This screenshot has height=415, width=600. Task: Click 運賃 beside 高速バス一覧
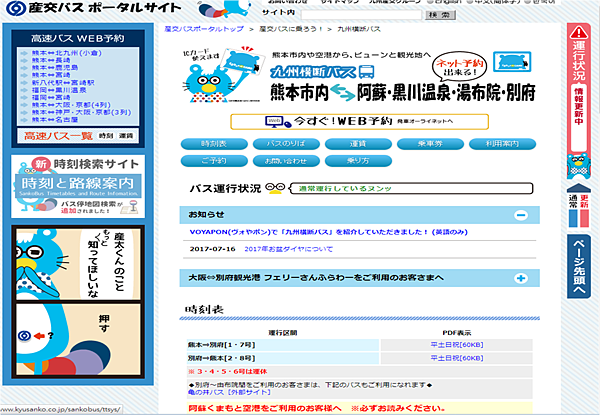[126, 136]
